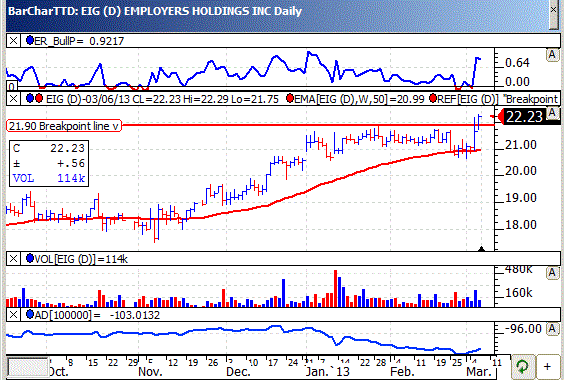Click the +.56 change value

pyautogui.click(x=71, y=163)
